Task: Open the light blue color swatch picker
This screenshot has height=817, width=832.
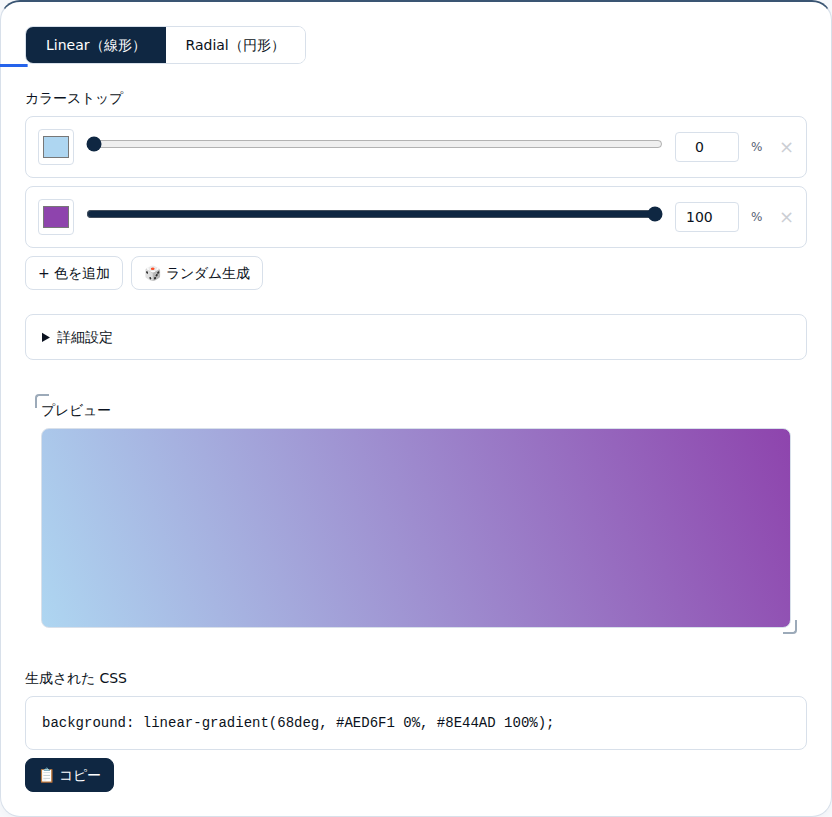Action: pos(56,147)
